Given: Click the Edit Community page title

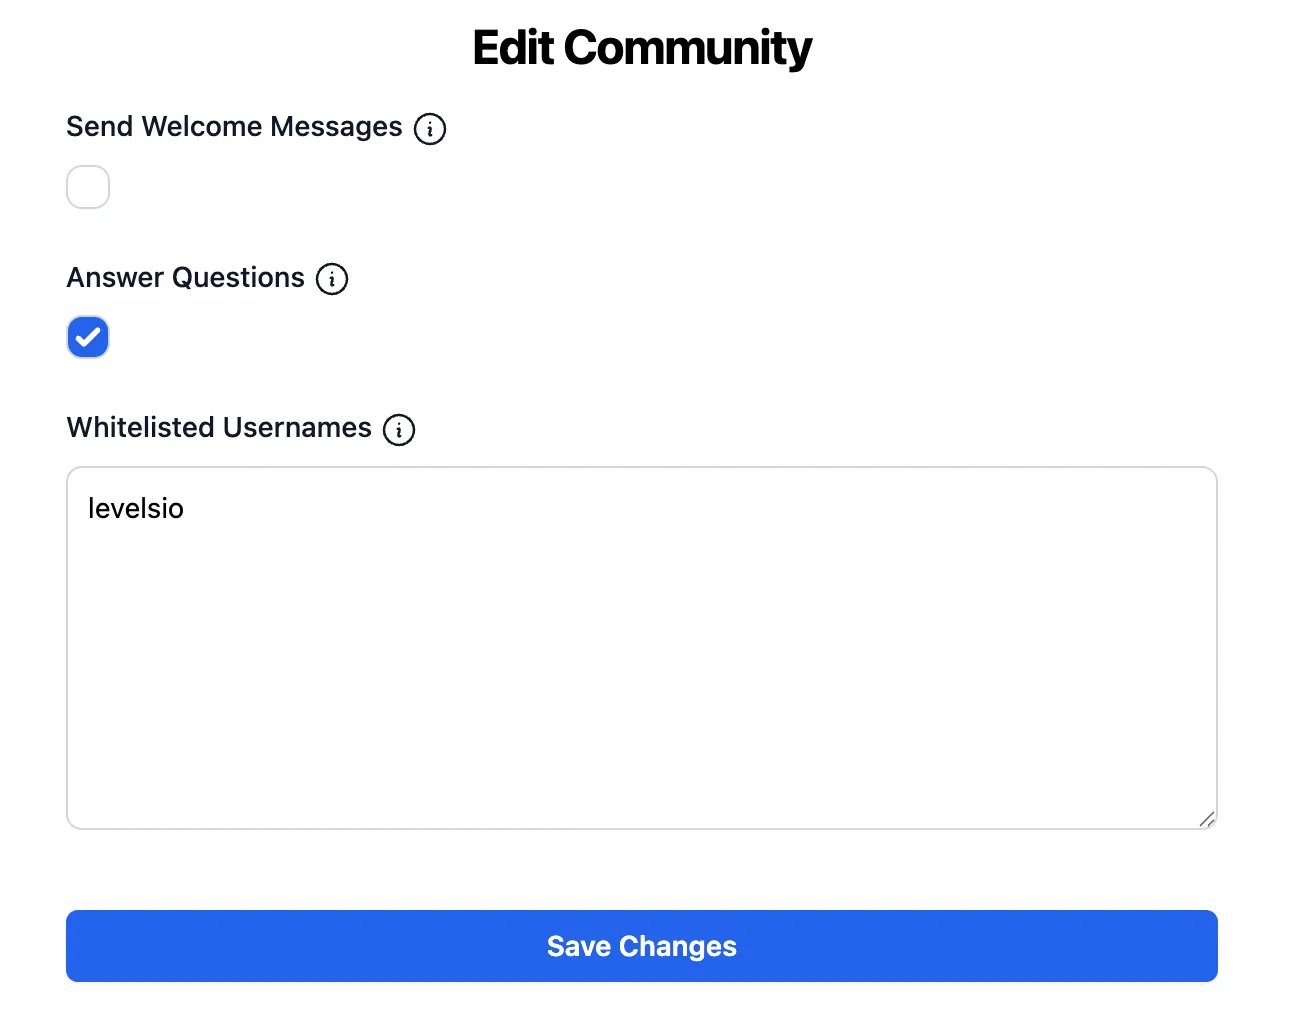Looking at the screenshot, I should (x=641, y=47).
